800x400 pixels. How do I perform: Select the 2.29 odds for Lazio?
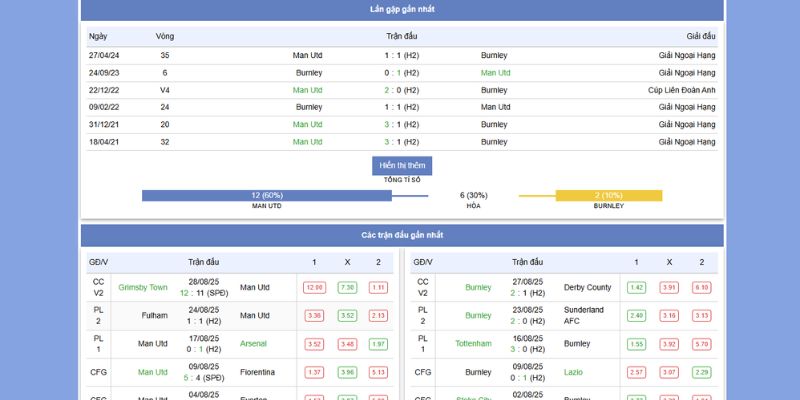[701, 372]
